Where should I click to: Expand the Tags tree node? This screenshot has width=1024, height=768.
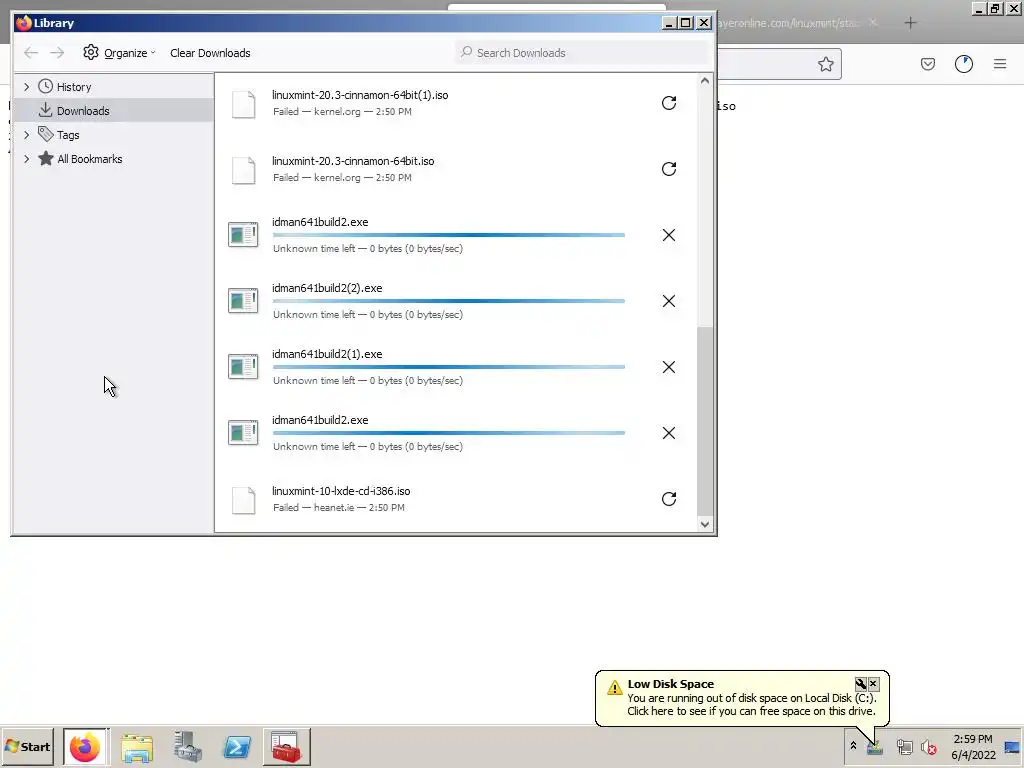pyautogui.click(x=27, y=135)
